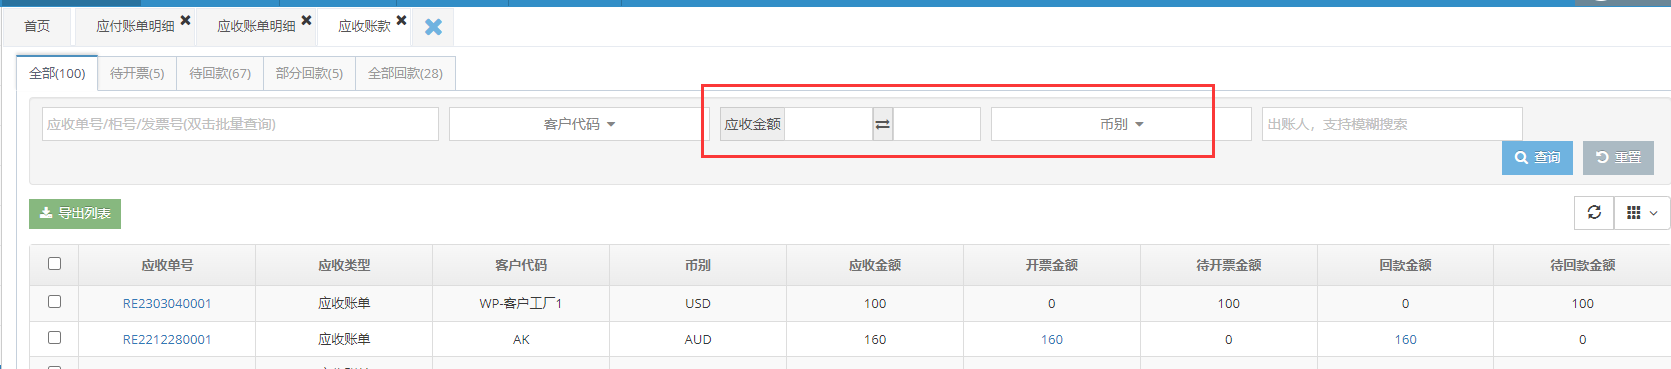Click the 应收类型 column header

pyautogui.click(x=344, y=265)
